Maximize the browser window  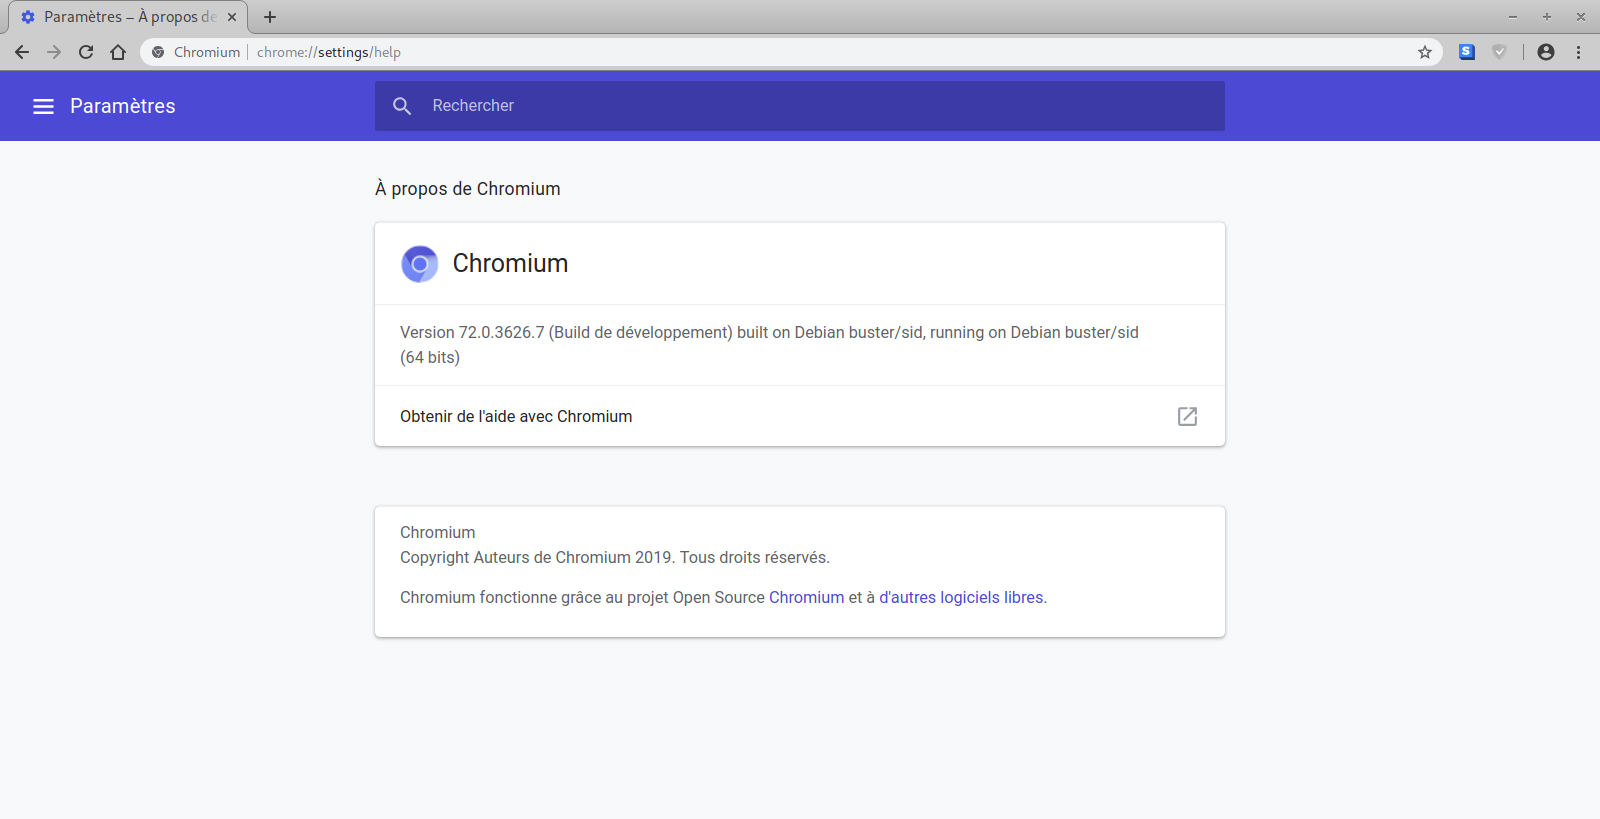(1547, 17)
